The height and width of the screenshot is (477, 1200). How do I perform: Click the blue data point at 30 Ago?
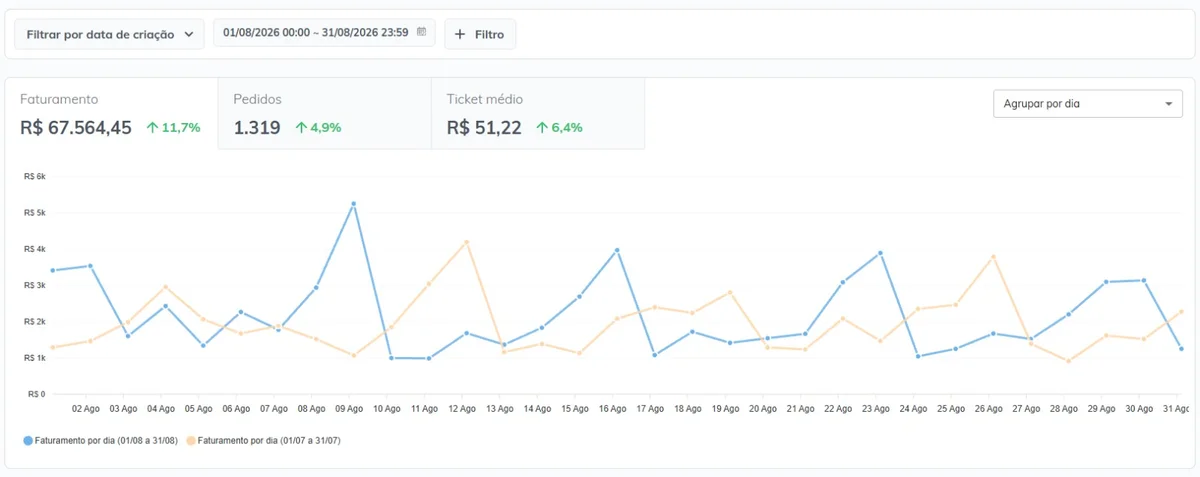point(1143,280)
